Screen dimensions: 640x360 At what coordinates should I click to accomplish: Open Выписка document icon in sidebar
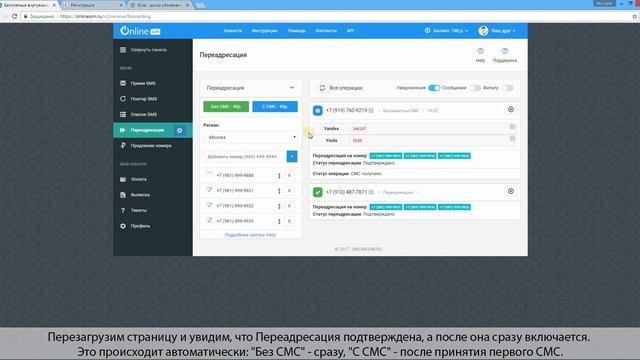click(123, 195)
